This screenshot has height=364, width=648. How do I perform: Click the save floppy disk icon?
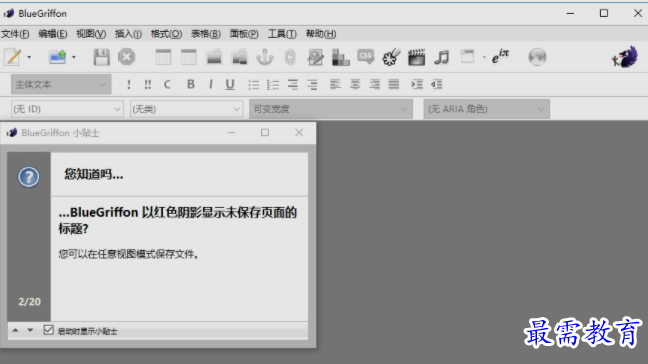101,57
